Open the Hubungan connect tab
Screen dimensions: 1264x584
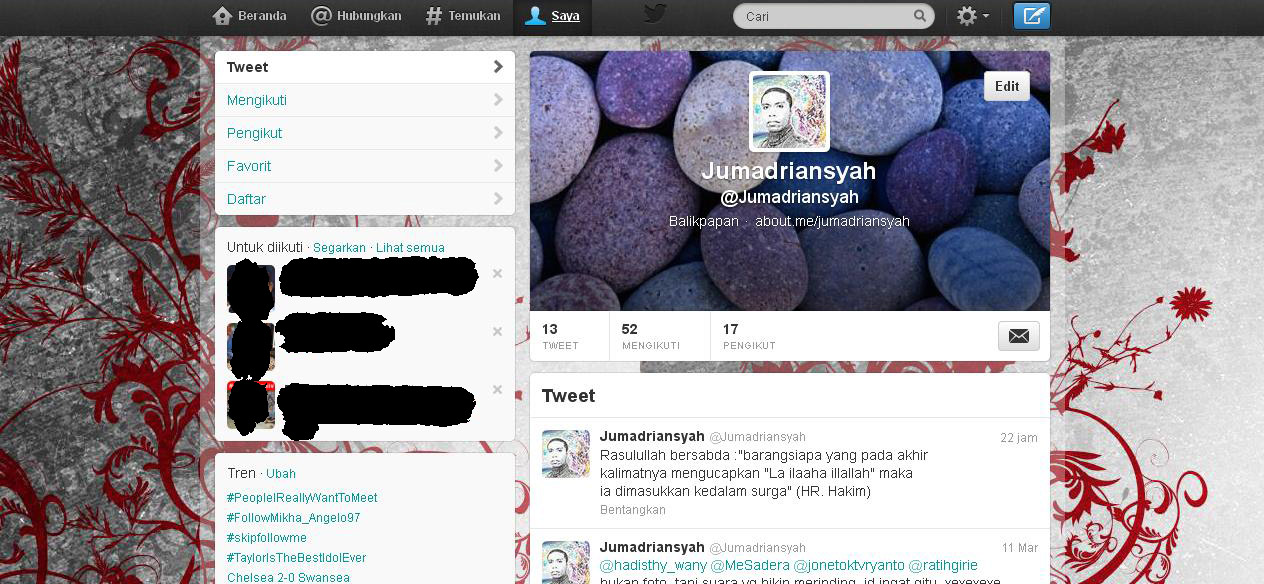(x=356, y=16)
